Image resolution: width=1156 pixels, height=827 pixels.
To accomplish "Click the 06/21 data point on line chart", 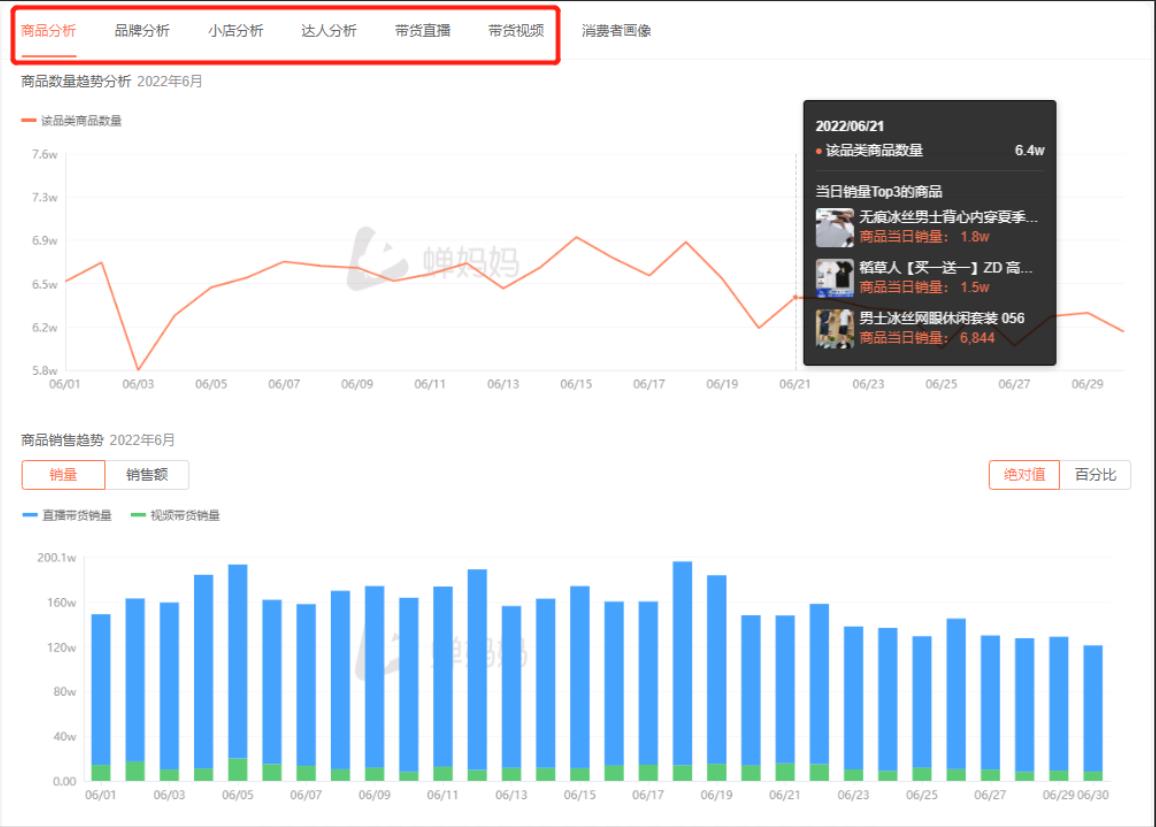I will pyautogui.click(x=795, y=297).
